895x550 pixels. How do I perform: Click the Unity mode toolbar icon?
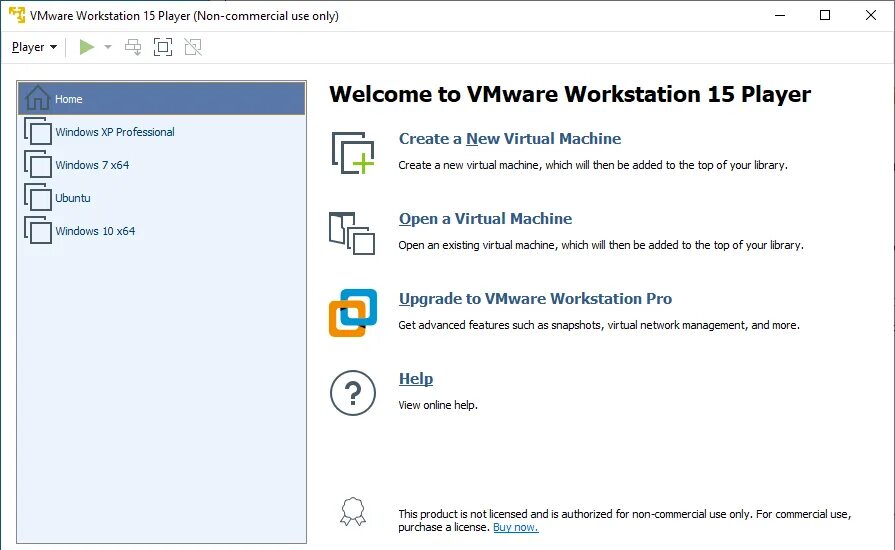click(x=193, y=47)
